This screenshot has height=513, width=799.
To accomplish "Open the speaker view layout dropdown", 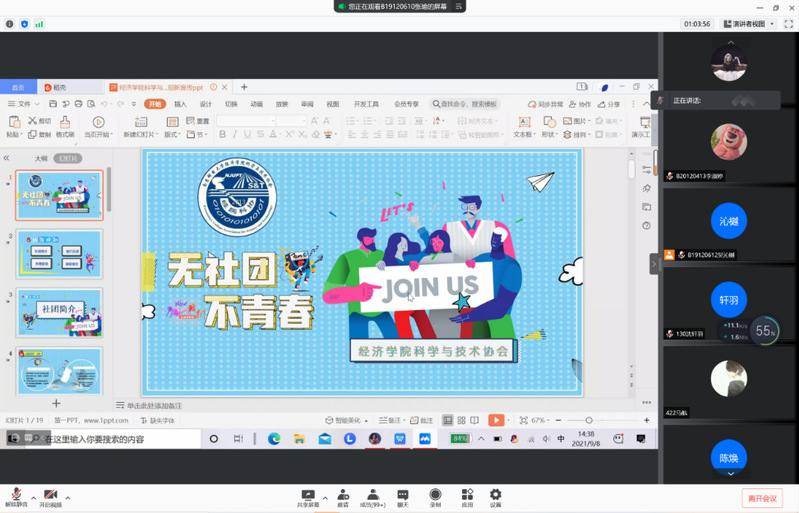I will tap(748, 24).
